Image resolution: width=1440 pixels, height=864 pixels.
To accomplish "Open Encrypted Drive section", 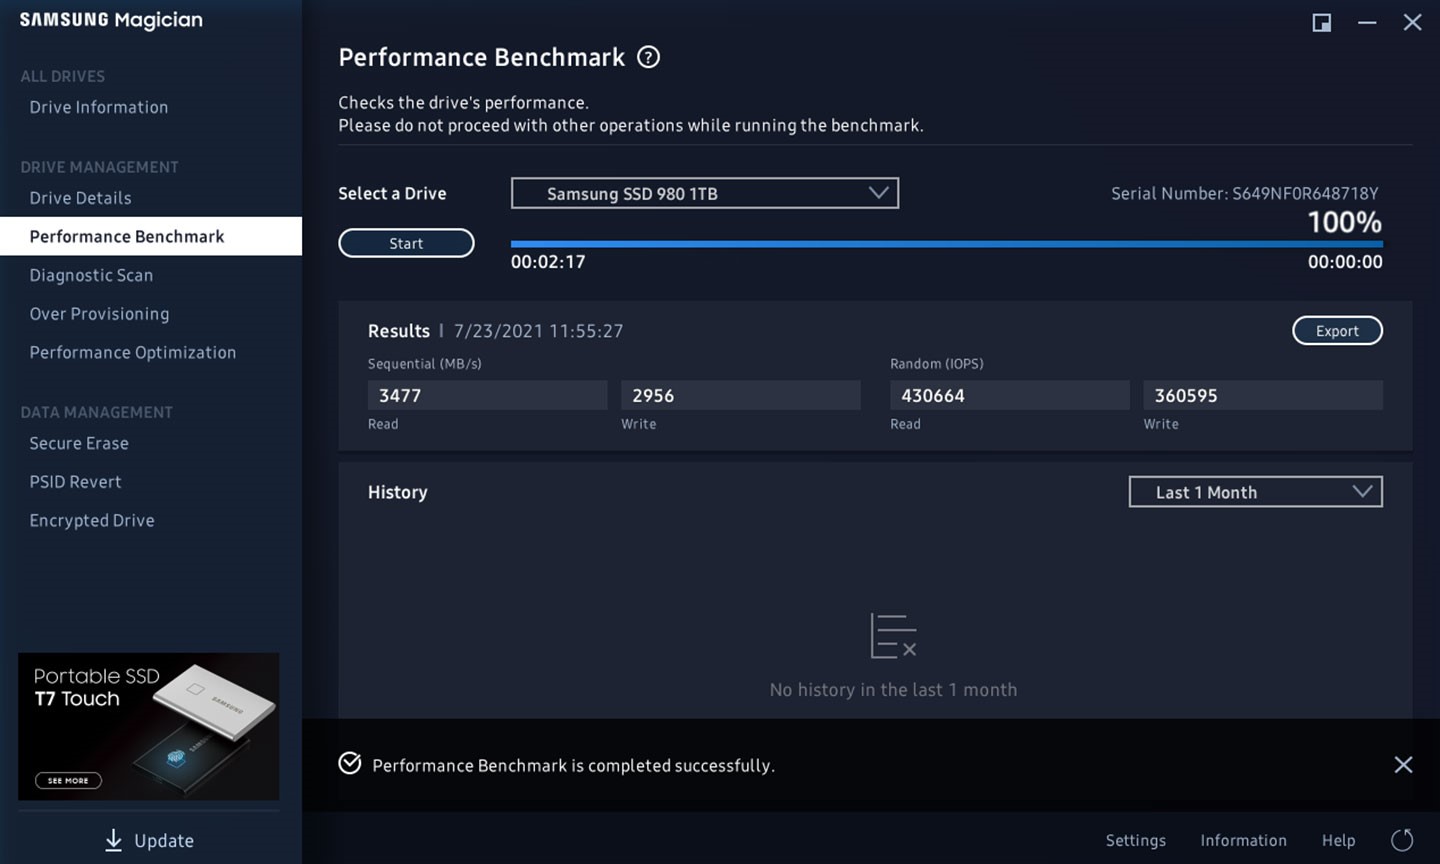I will (92, 520).
